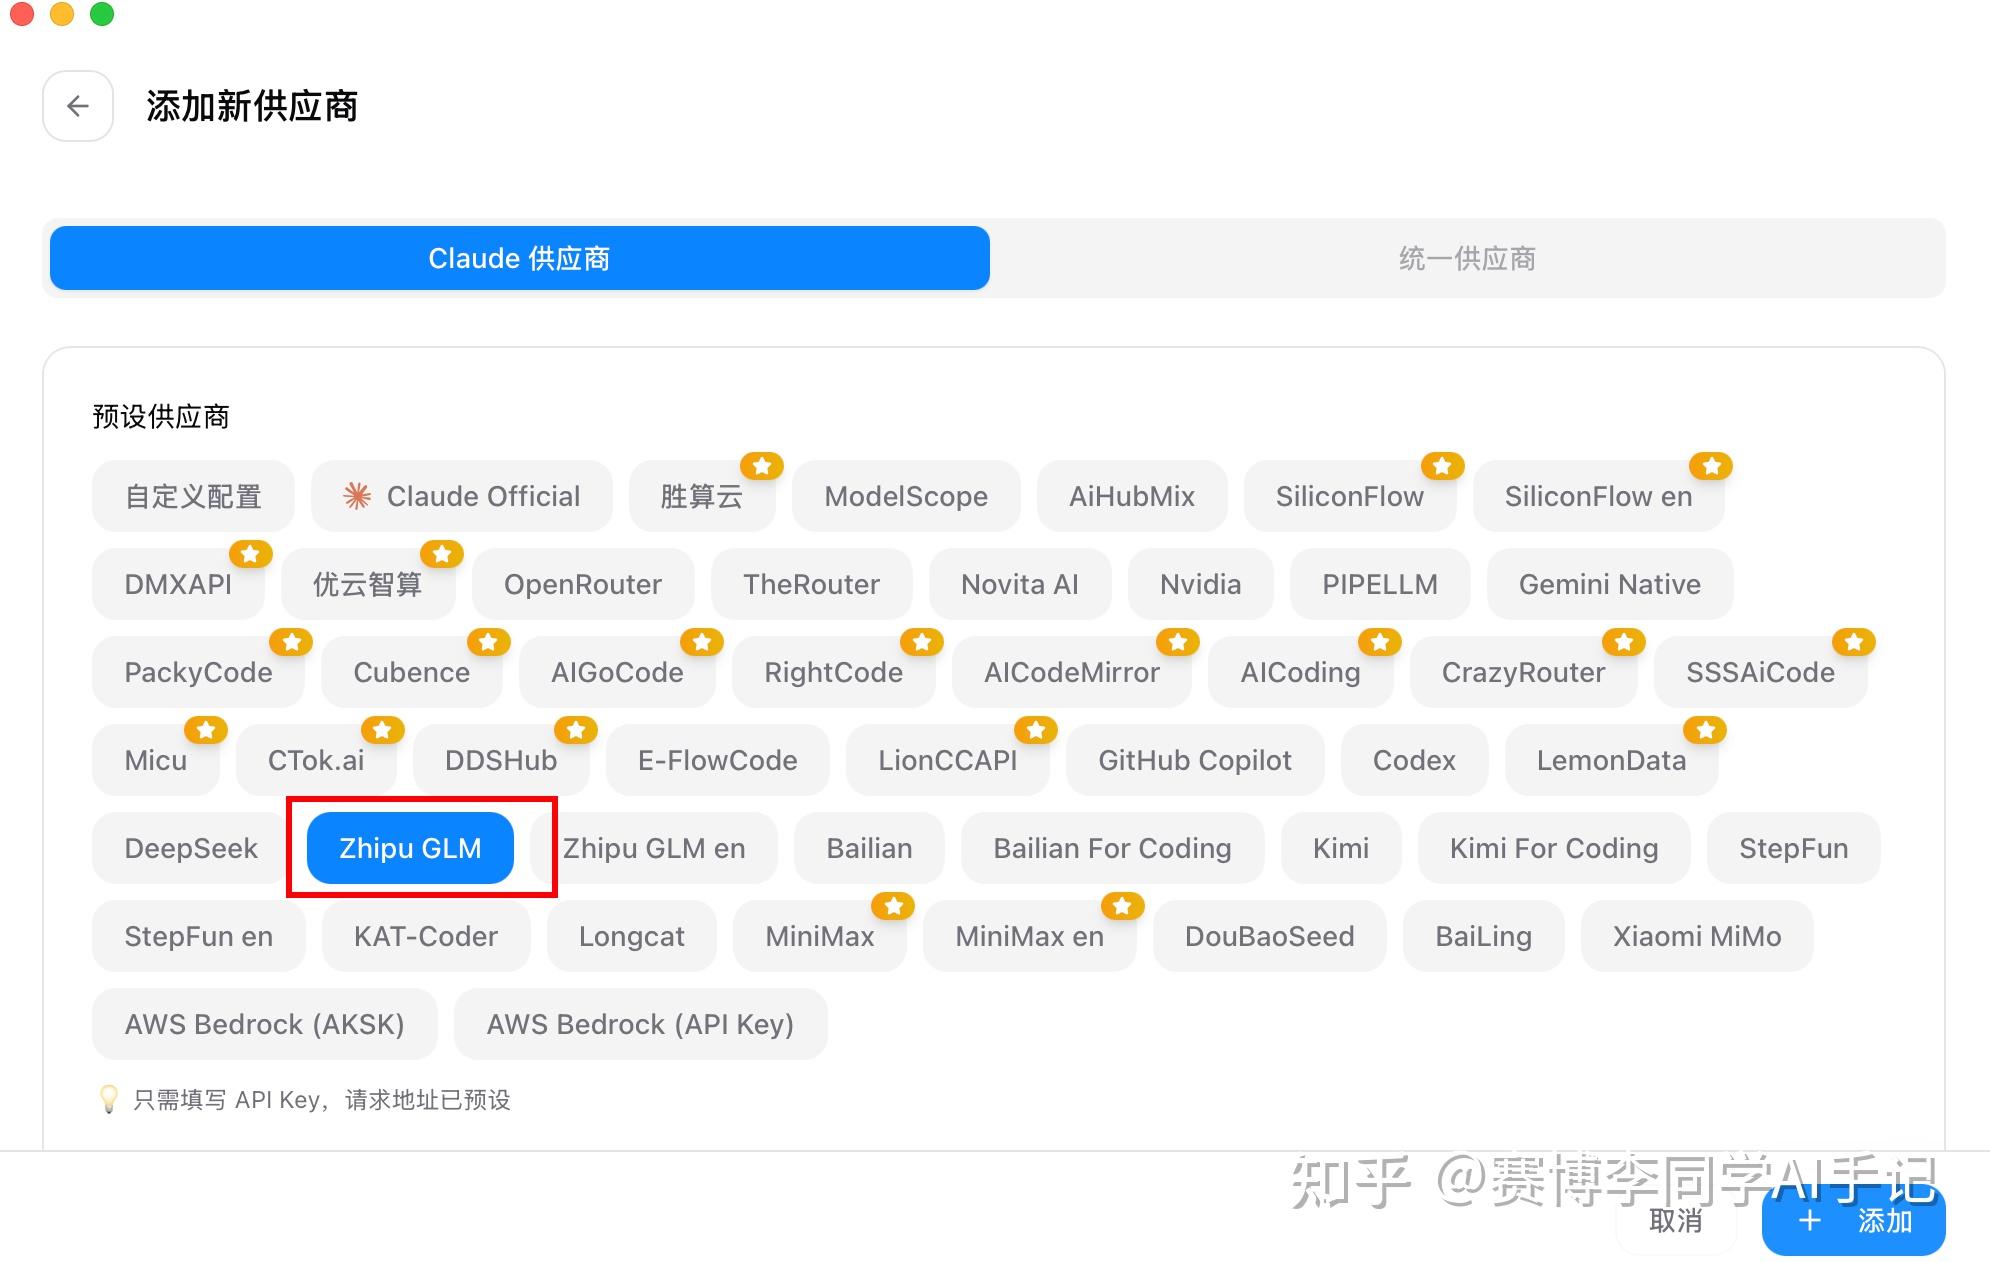Choose the ModelScope provider
The image size is (1990, 1262).
906,496
